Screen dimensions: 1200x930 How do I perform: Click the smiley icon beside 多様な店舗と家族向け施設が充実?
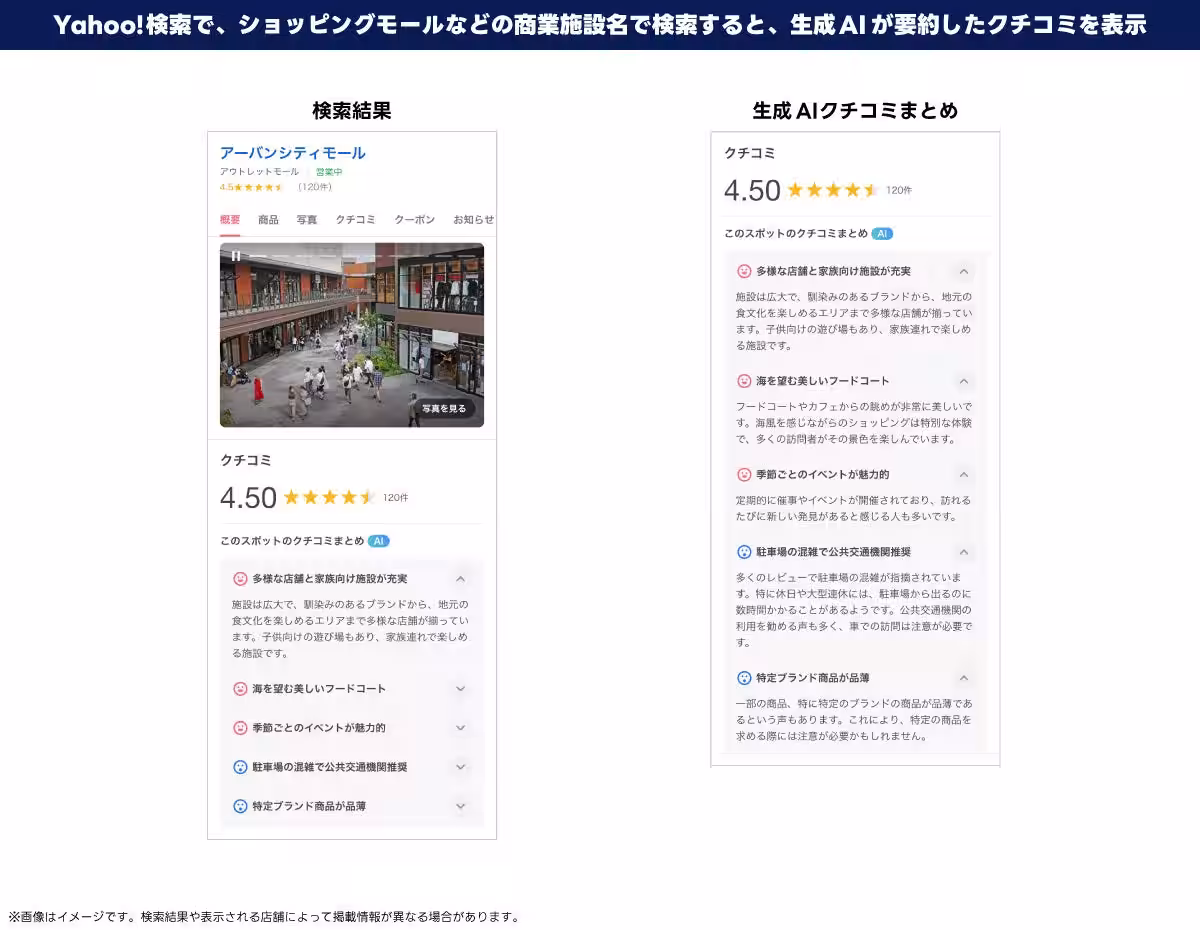[x=743, y=269]
